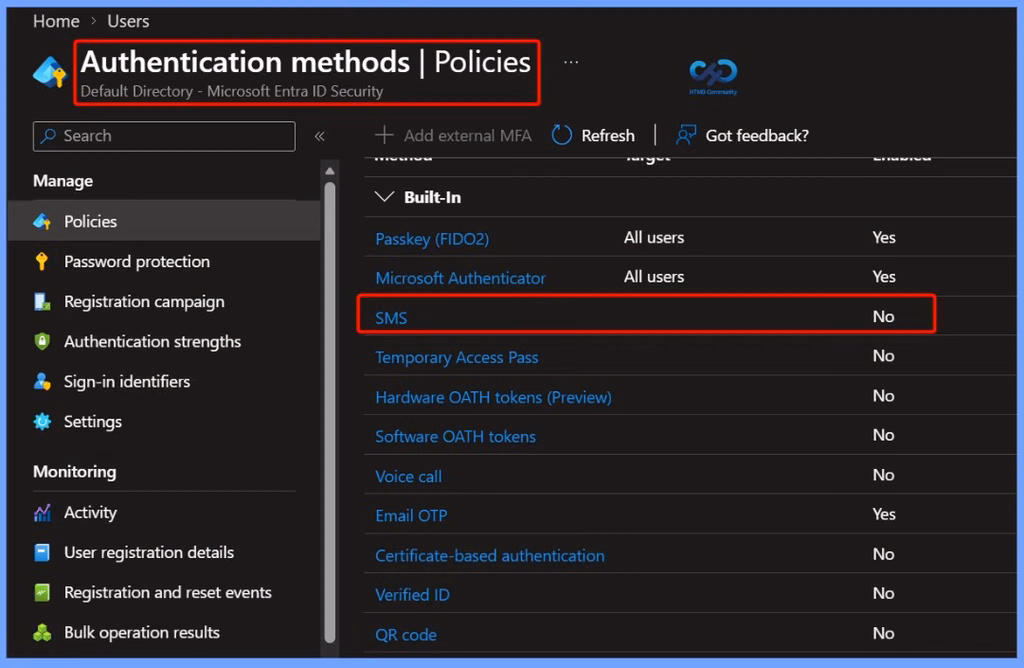Viewport: 1024px width, 668px height.
Task: Click Add external MFA button
Action: point(453,135)
